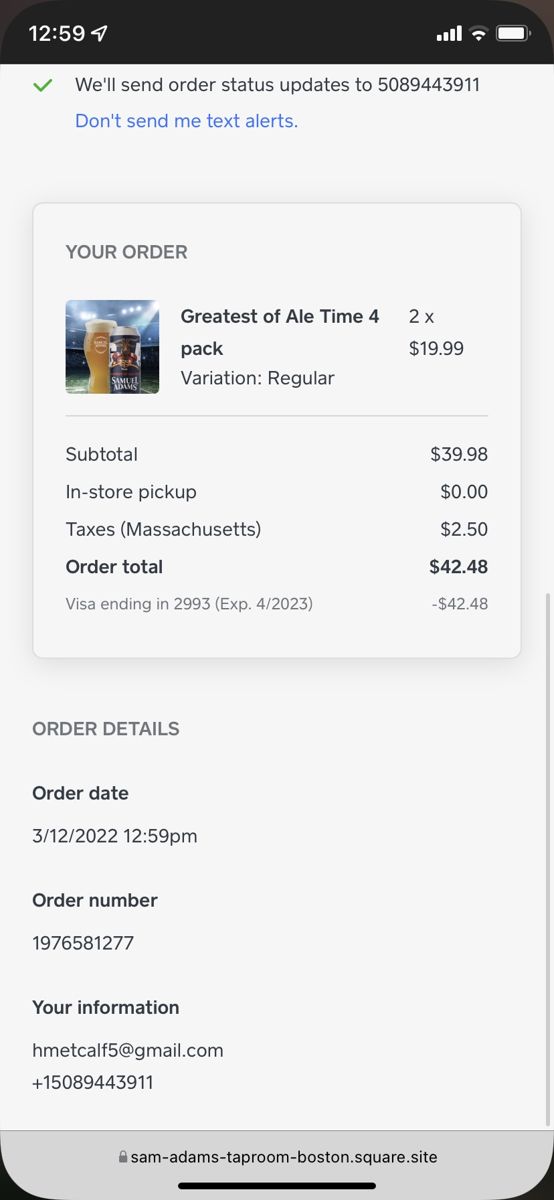The image size is (554, 1200).
Task: Tap the home indicator bar at bottom
Action: tap(277, 1186)
